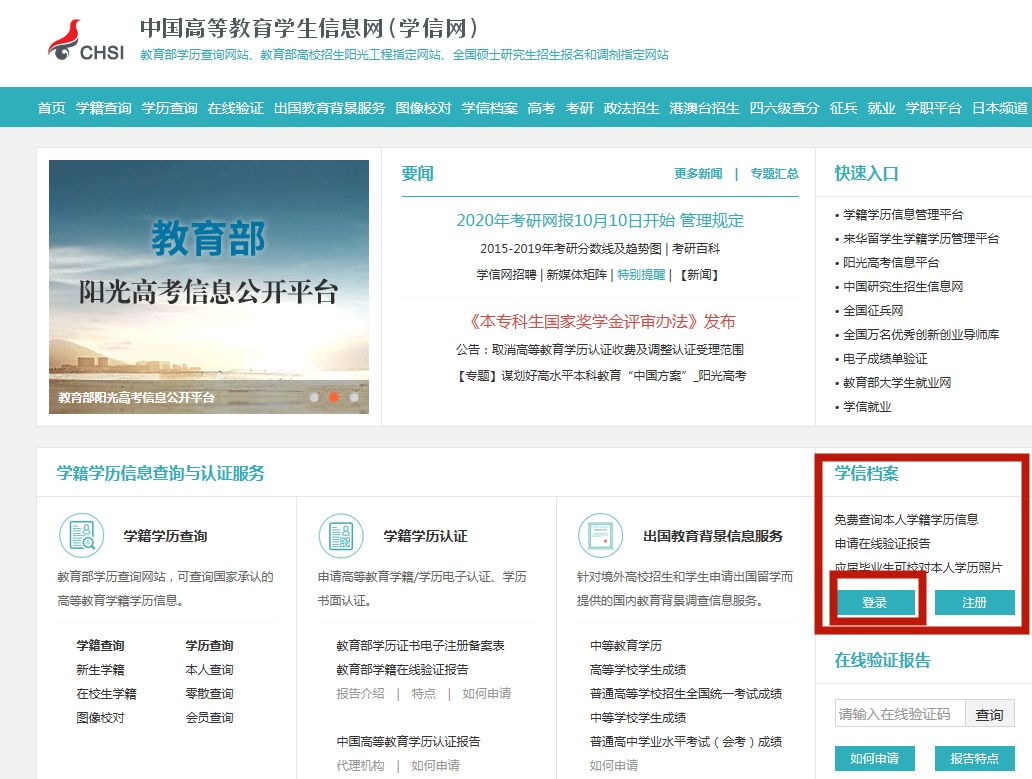Click the 学籍学历认证 certificate icon
The height and width of the screenshot is (779, 1032).
click(x=341, y=536)
